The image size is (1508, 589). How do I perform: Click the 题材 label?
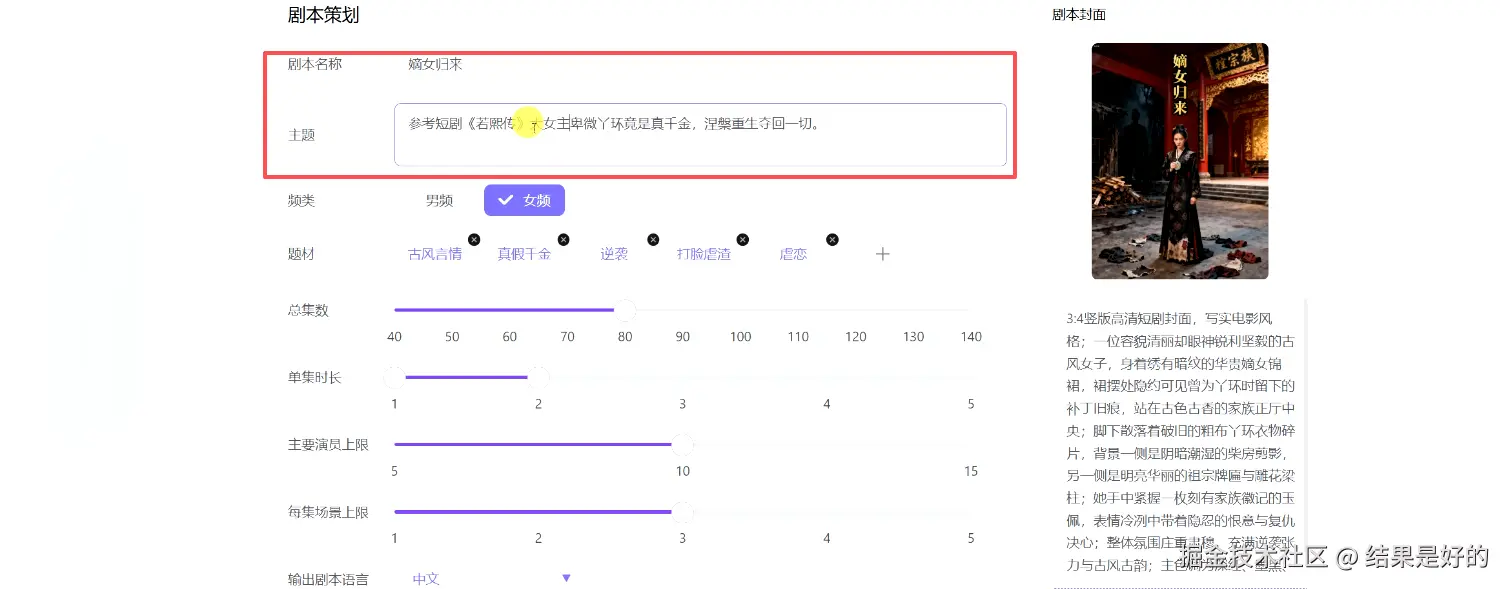[301, 254]
